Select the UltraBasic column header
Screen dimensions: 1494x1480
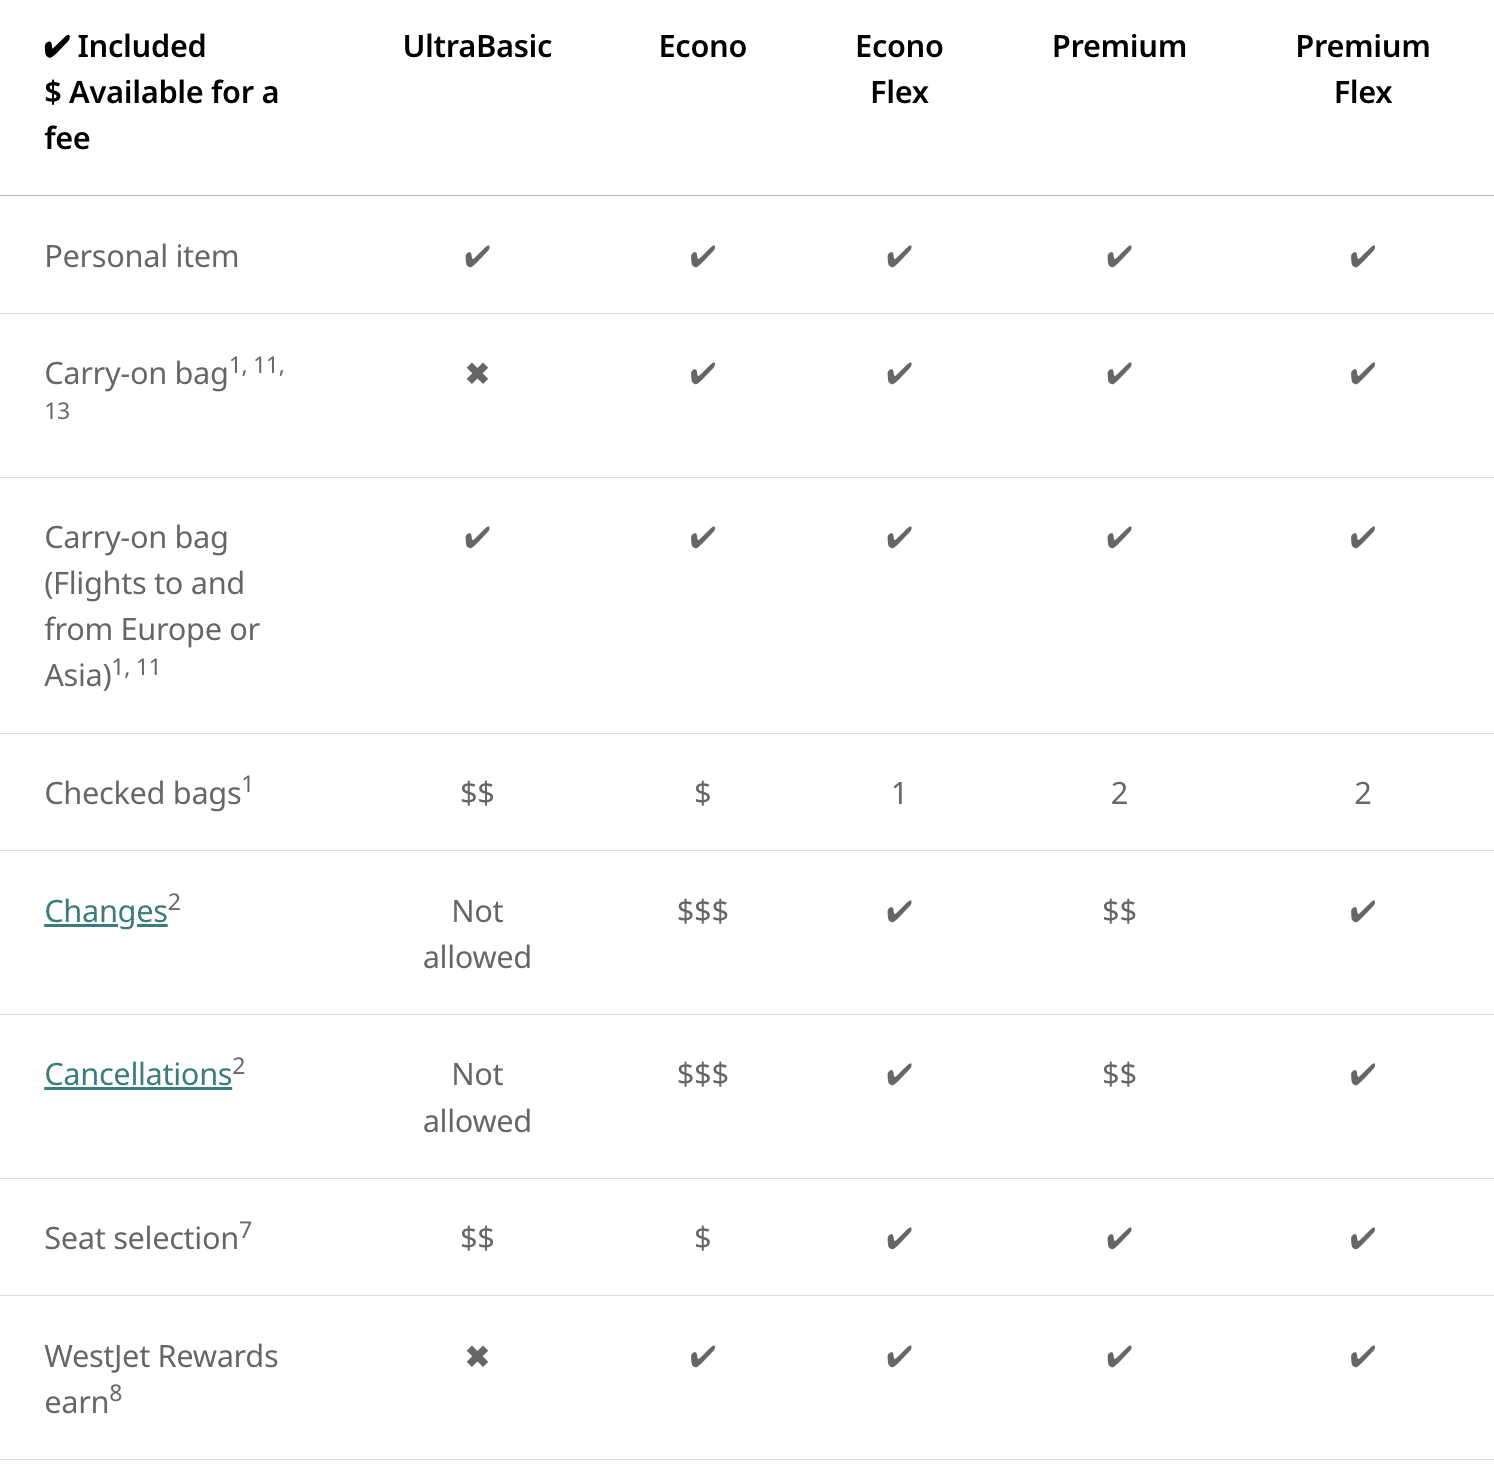(x=477, y=47)
